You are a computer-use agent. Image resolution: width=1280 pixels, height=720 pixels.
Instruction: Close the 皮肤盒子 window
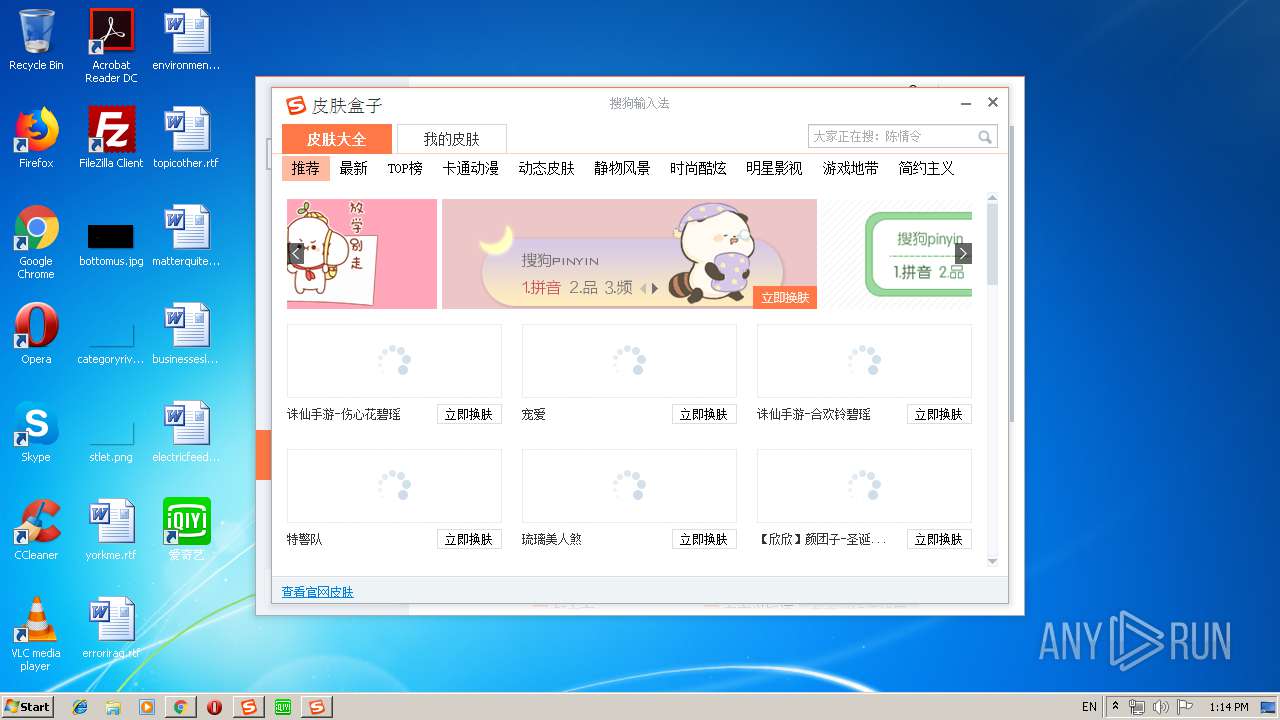coord(993,102)
